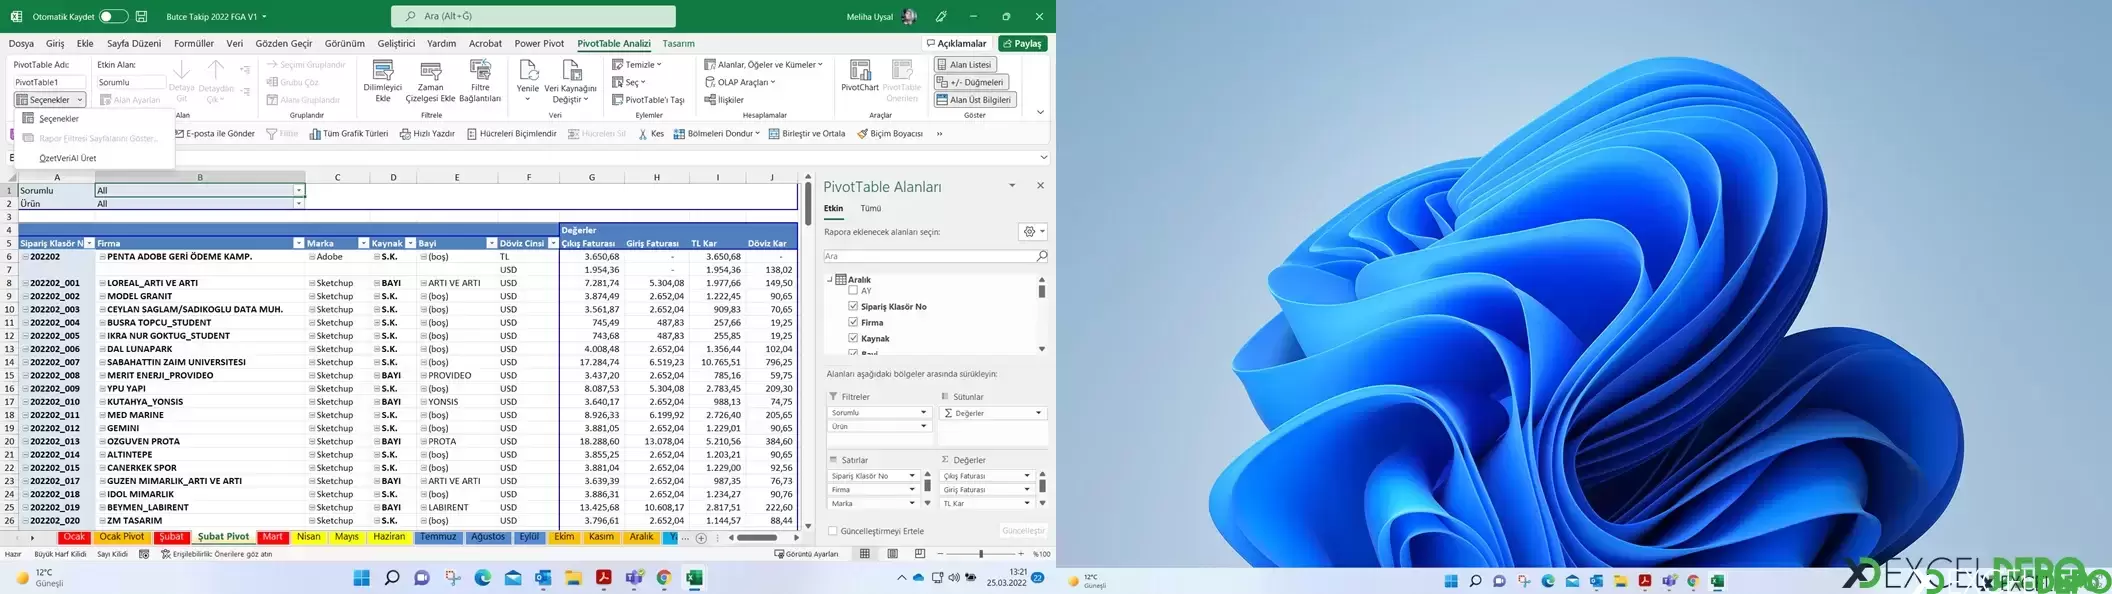Click the PivotChart icon
The image size is (2112, 594).
pos(859,70)
